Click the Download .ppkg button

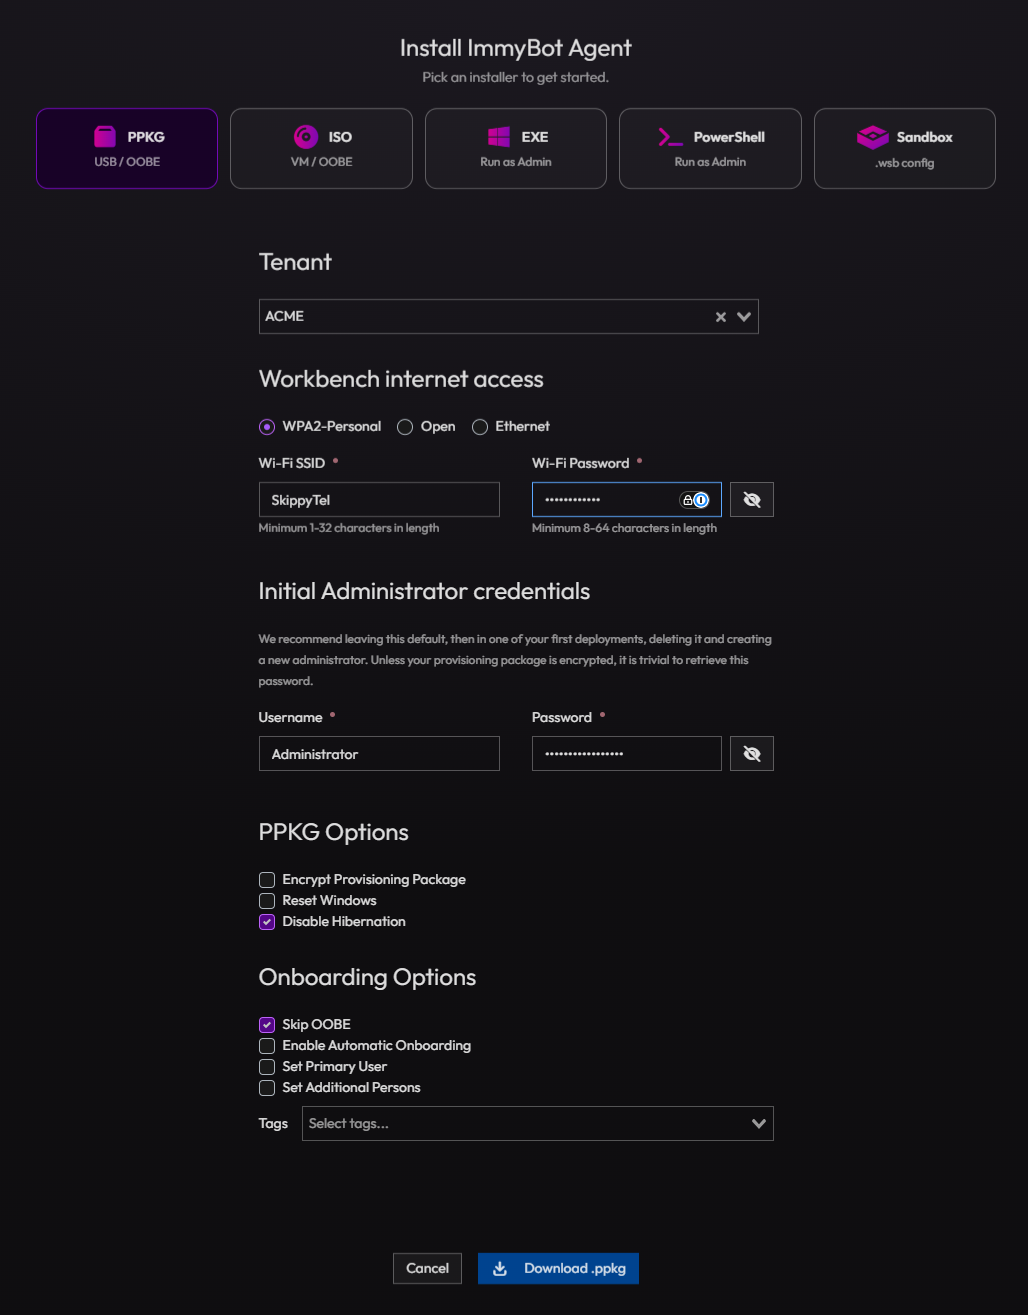coord(558,1268)
